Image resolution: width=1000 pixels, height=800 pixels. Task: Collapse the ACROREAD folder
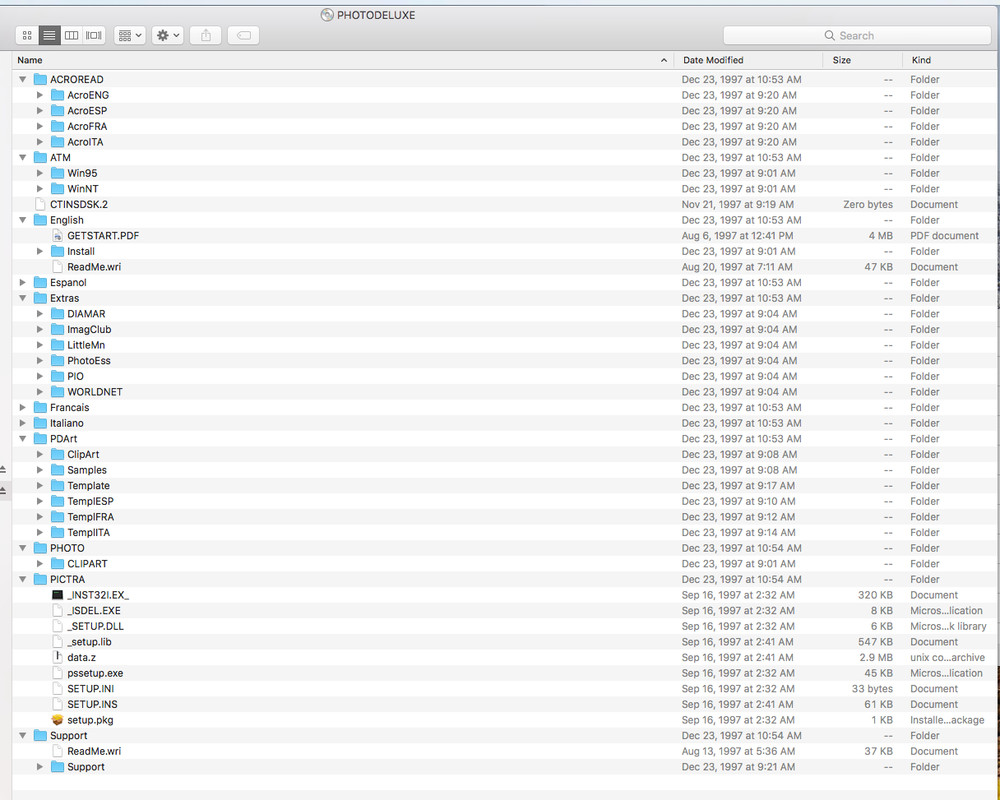click(x=23, y=79)
